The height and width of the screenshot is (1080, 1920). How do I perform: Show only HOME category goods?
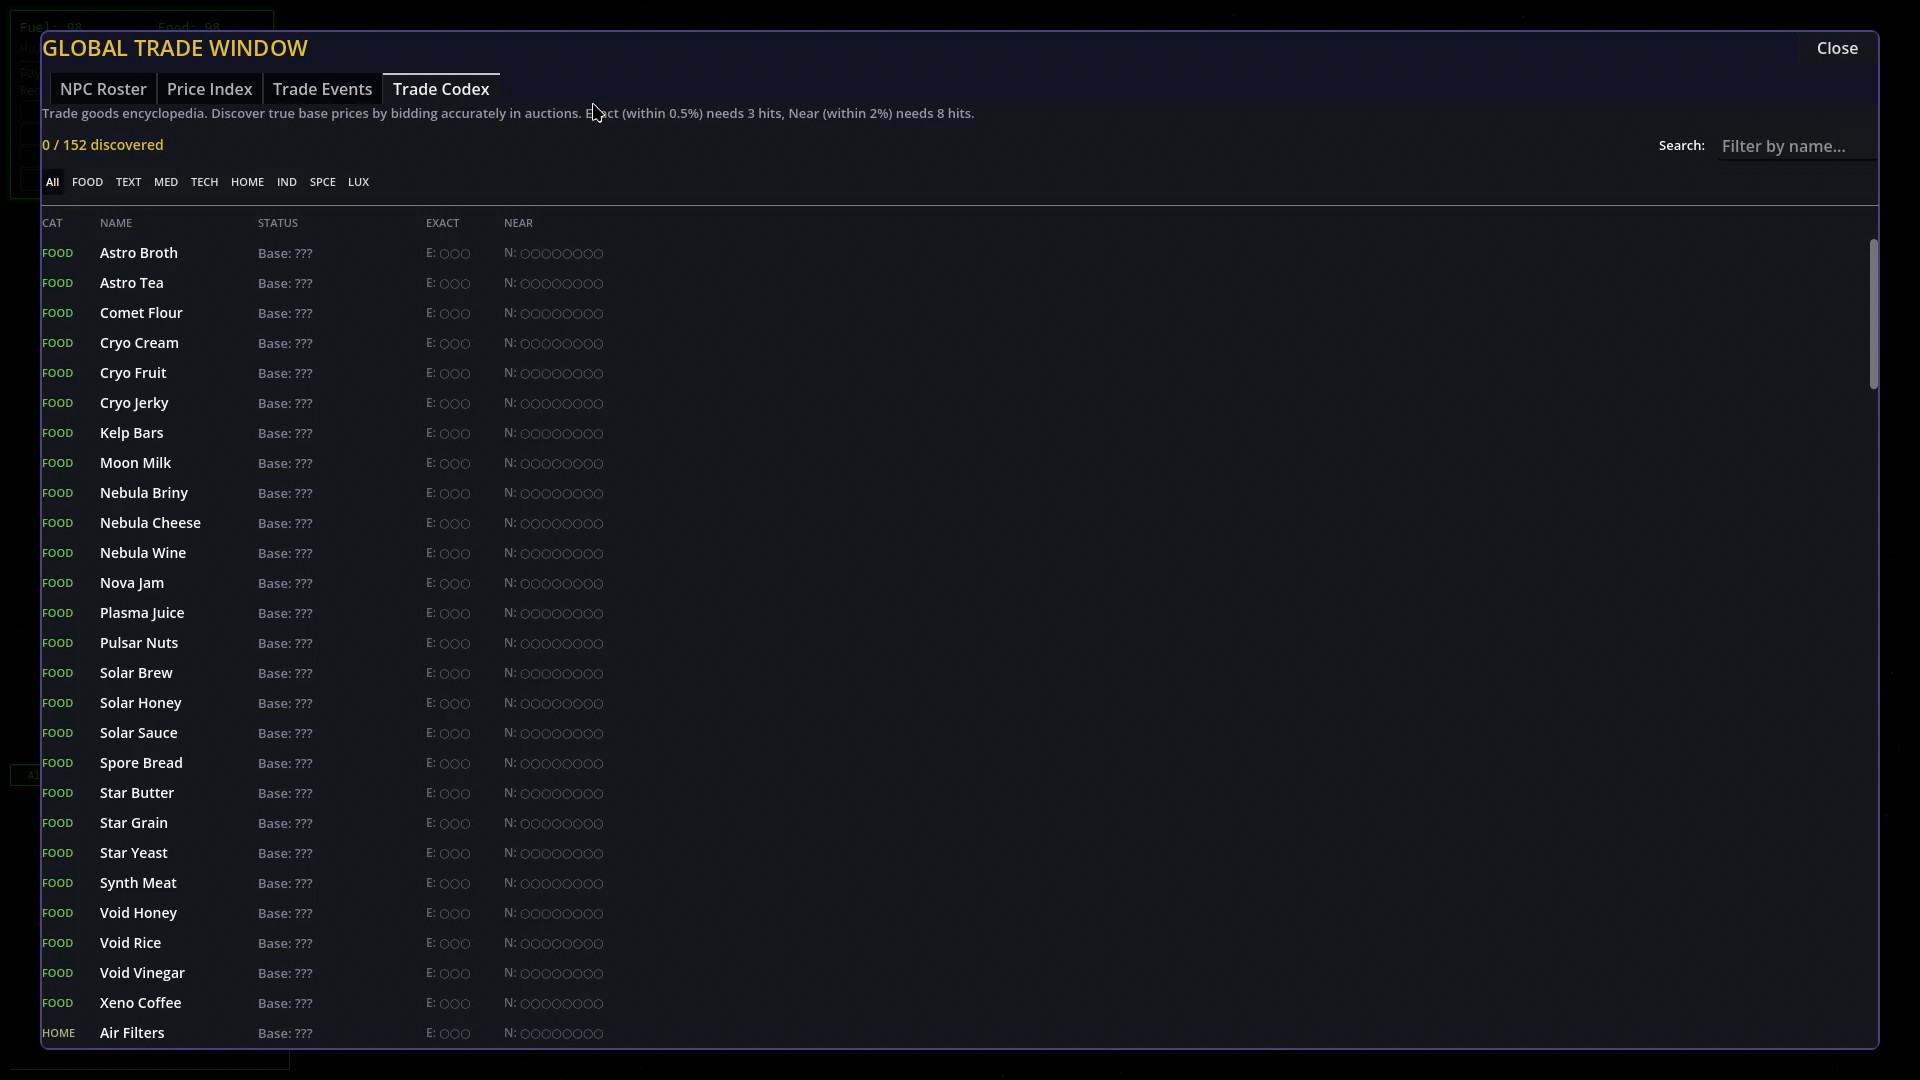click(x=247, y=182)
